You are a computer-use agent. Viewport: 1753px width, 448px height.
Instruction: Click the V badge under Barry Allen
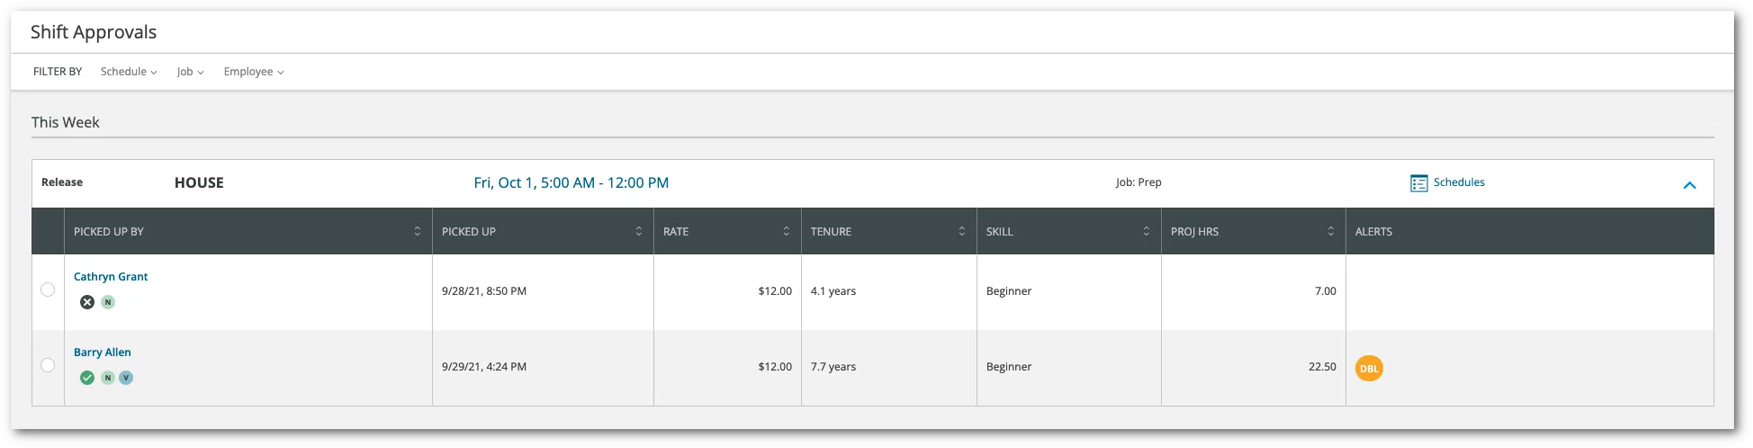(x=126, y=378)
